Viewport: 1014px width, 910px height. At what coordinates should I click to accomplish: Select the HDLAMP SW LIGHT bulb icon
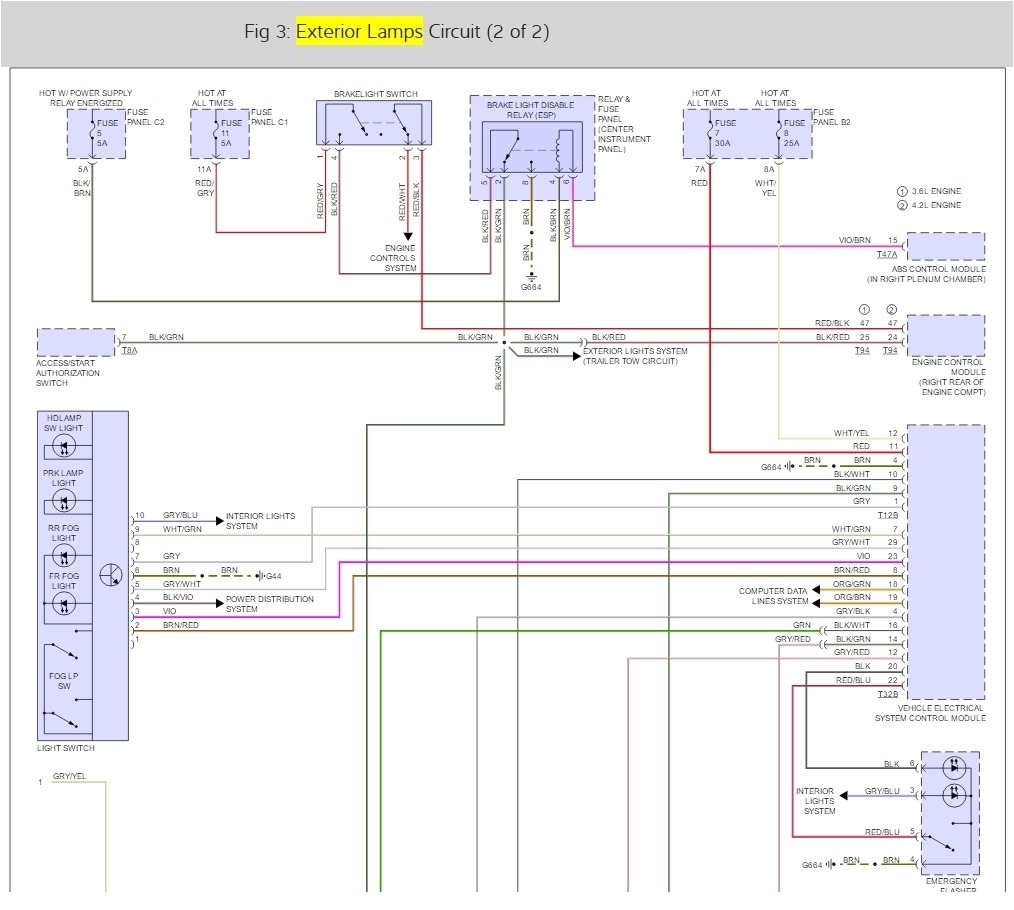[x=63, y=447]
